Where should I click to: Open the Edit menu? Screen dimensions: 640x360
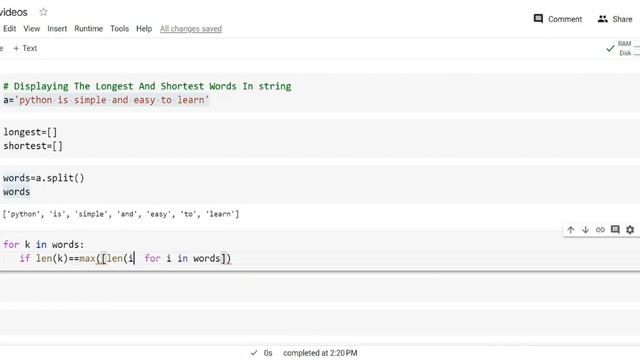pyautogui.click(x=9, y=29)
